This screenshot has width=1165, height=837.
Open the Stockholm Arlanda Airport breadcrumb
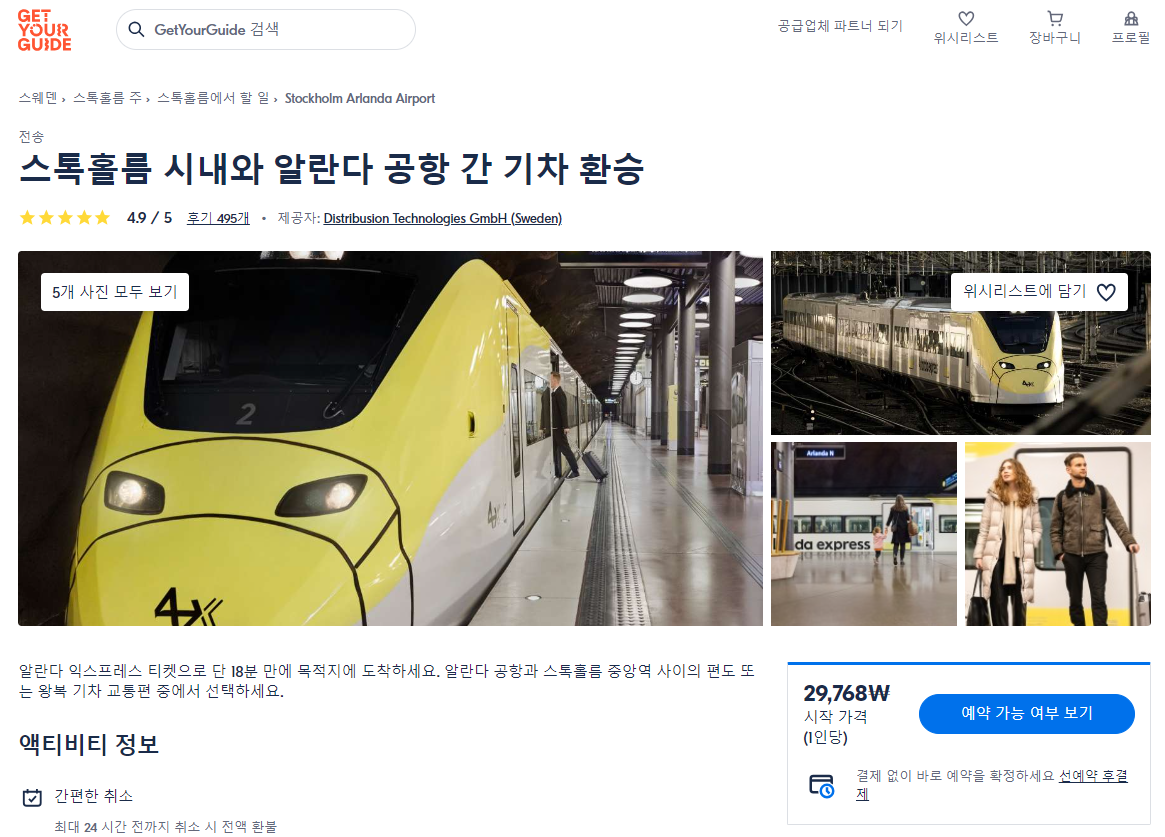[x=360, y=98]
